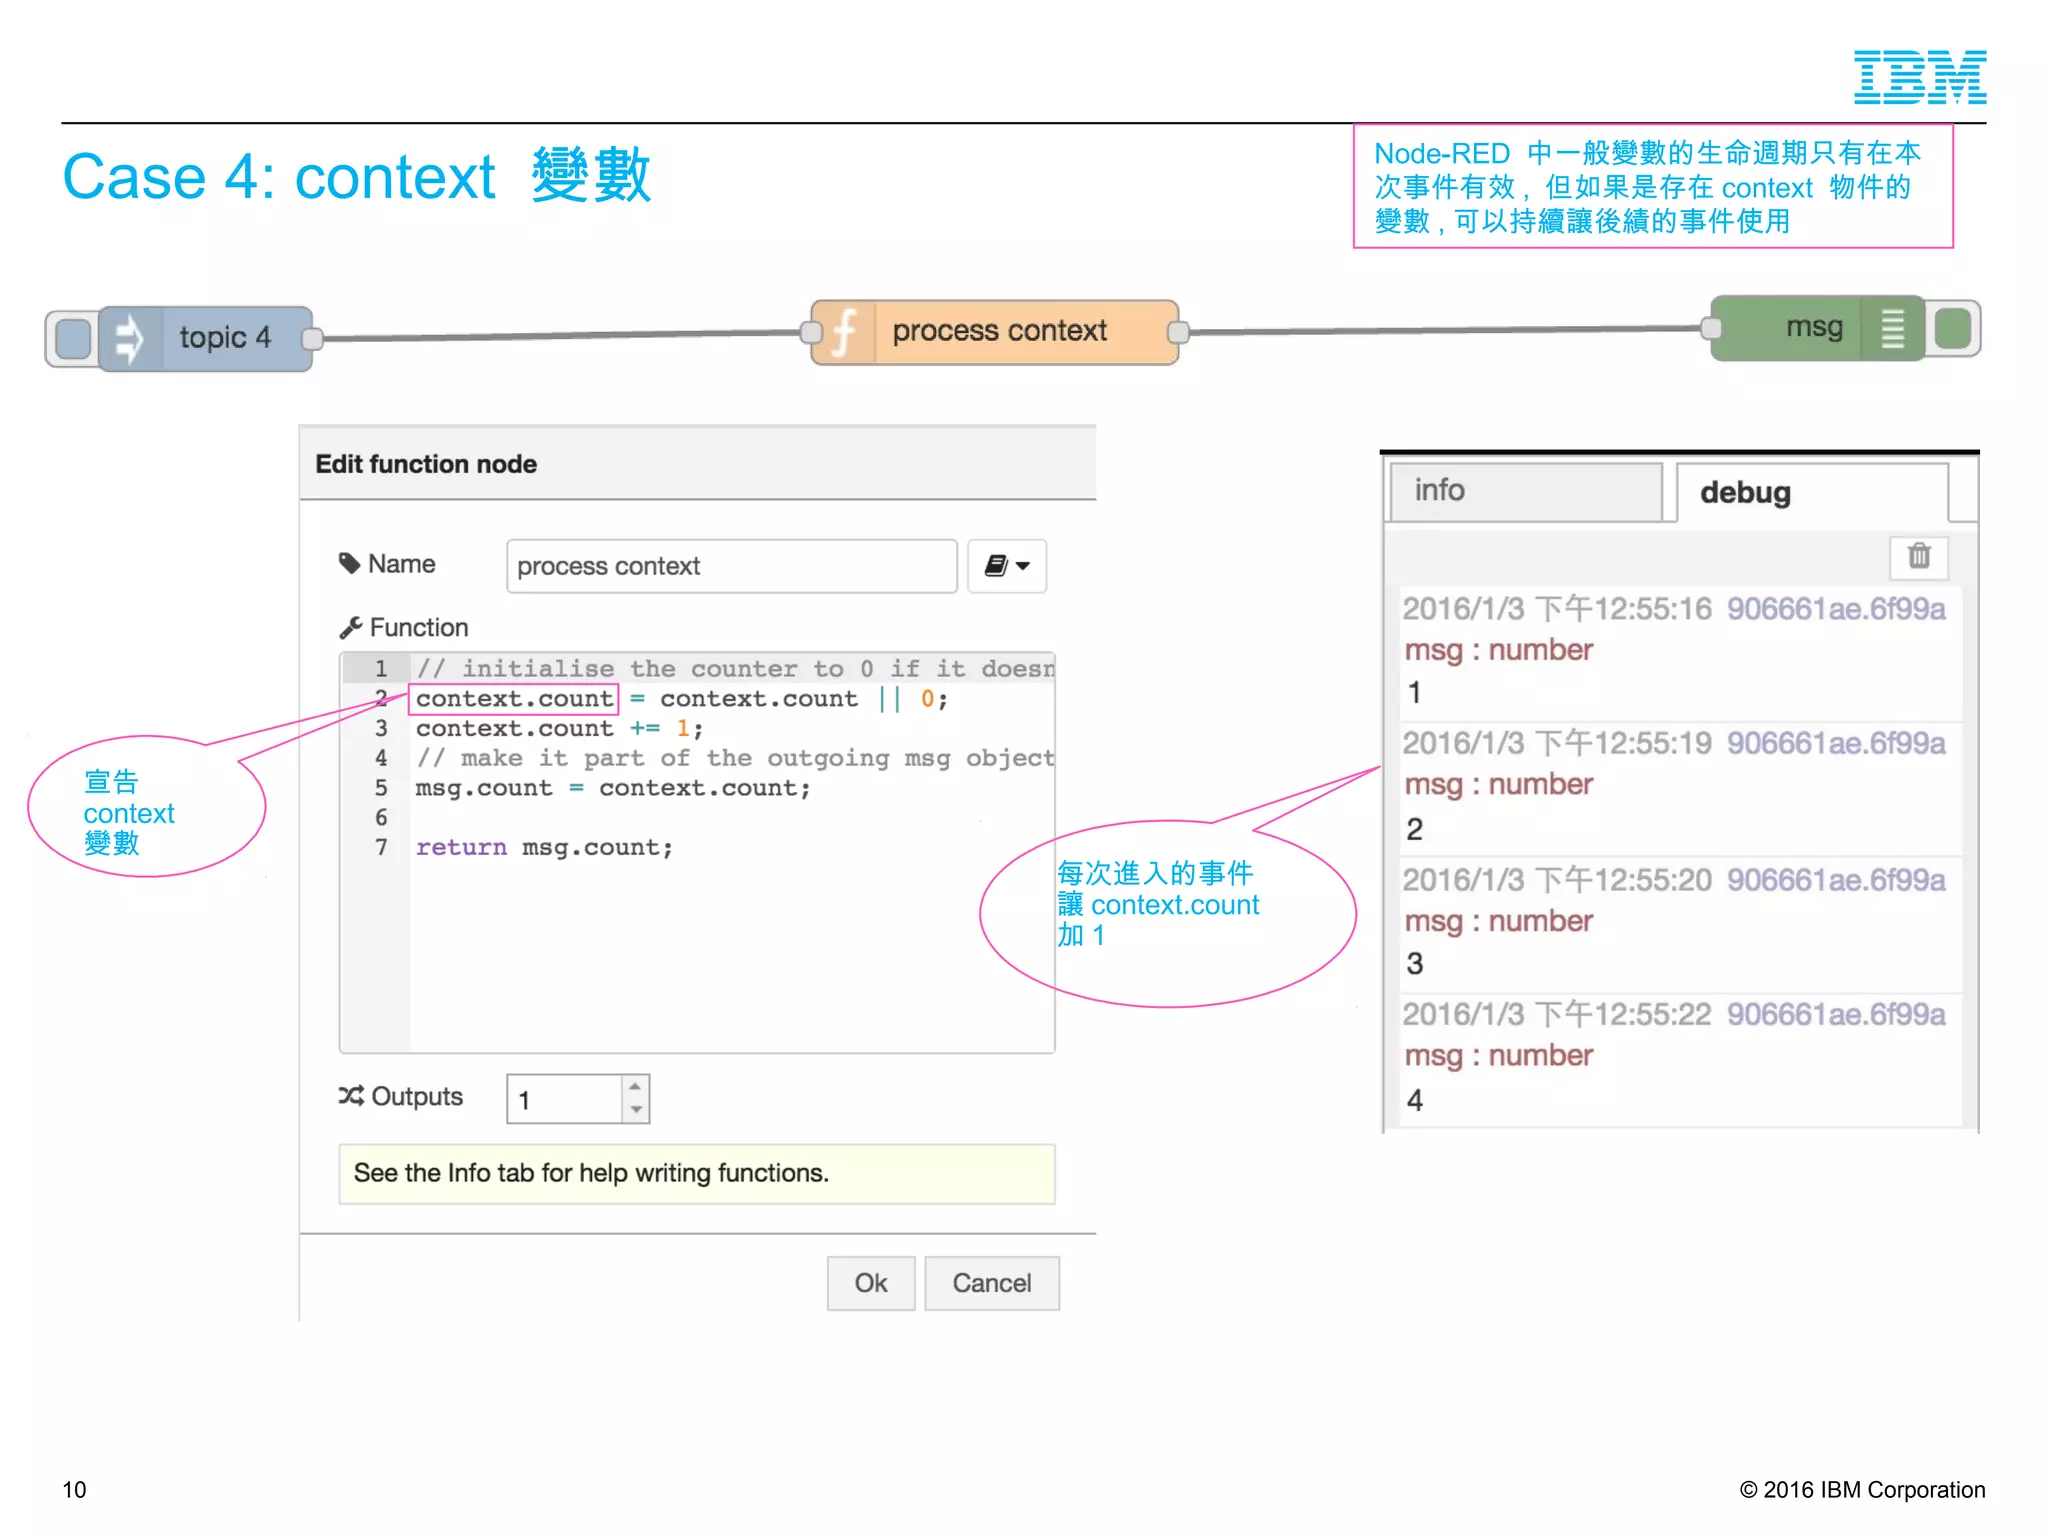This screenshot has width=2048, height=1536.
Task: Click the Ok button
Action: [870, 1283]
